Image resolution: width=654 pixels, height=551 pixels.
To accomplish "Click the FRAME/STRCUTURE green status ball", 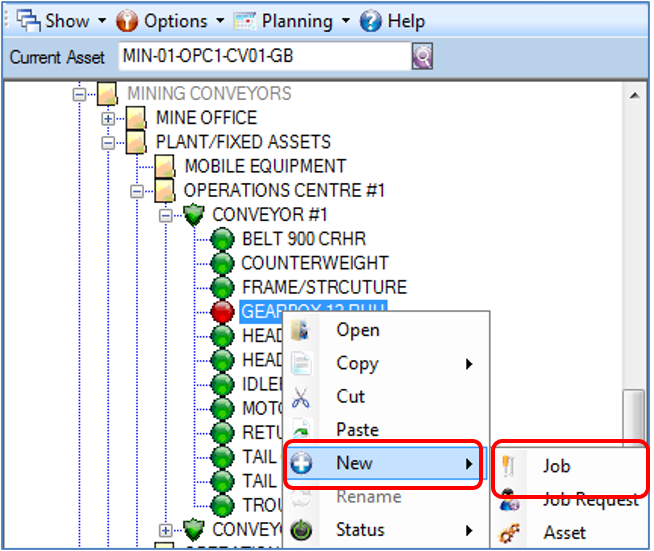I will (x=222, y=288).
